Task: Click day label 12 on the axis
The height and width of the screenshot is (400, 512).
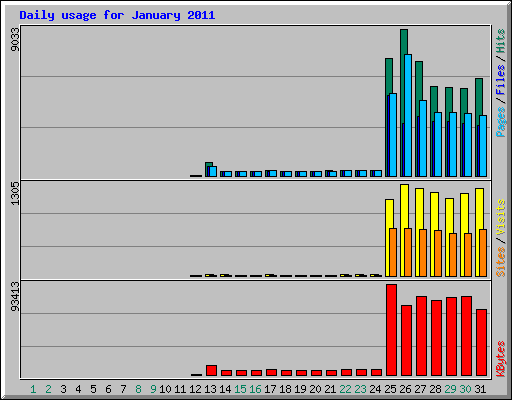Action: 195,389
